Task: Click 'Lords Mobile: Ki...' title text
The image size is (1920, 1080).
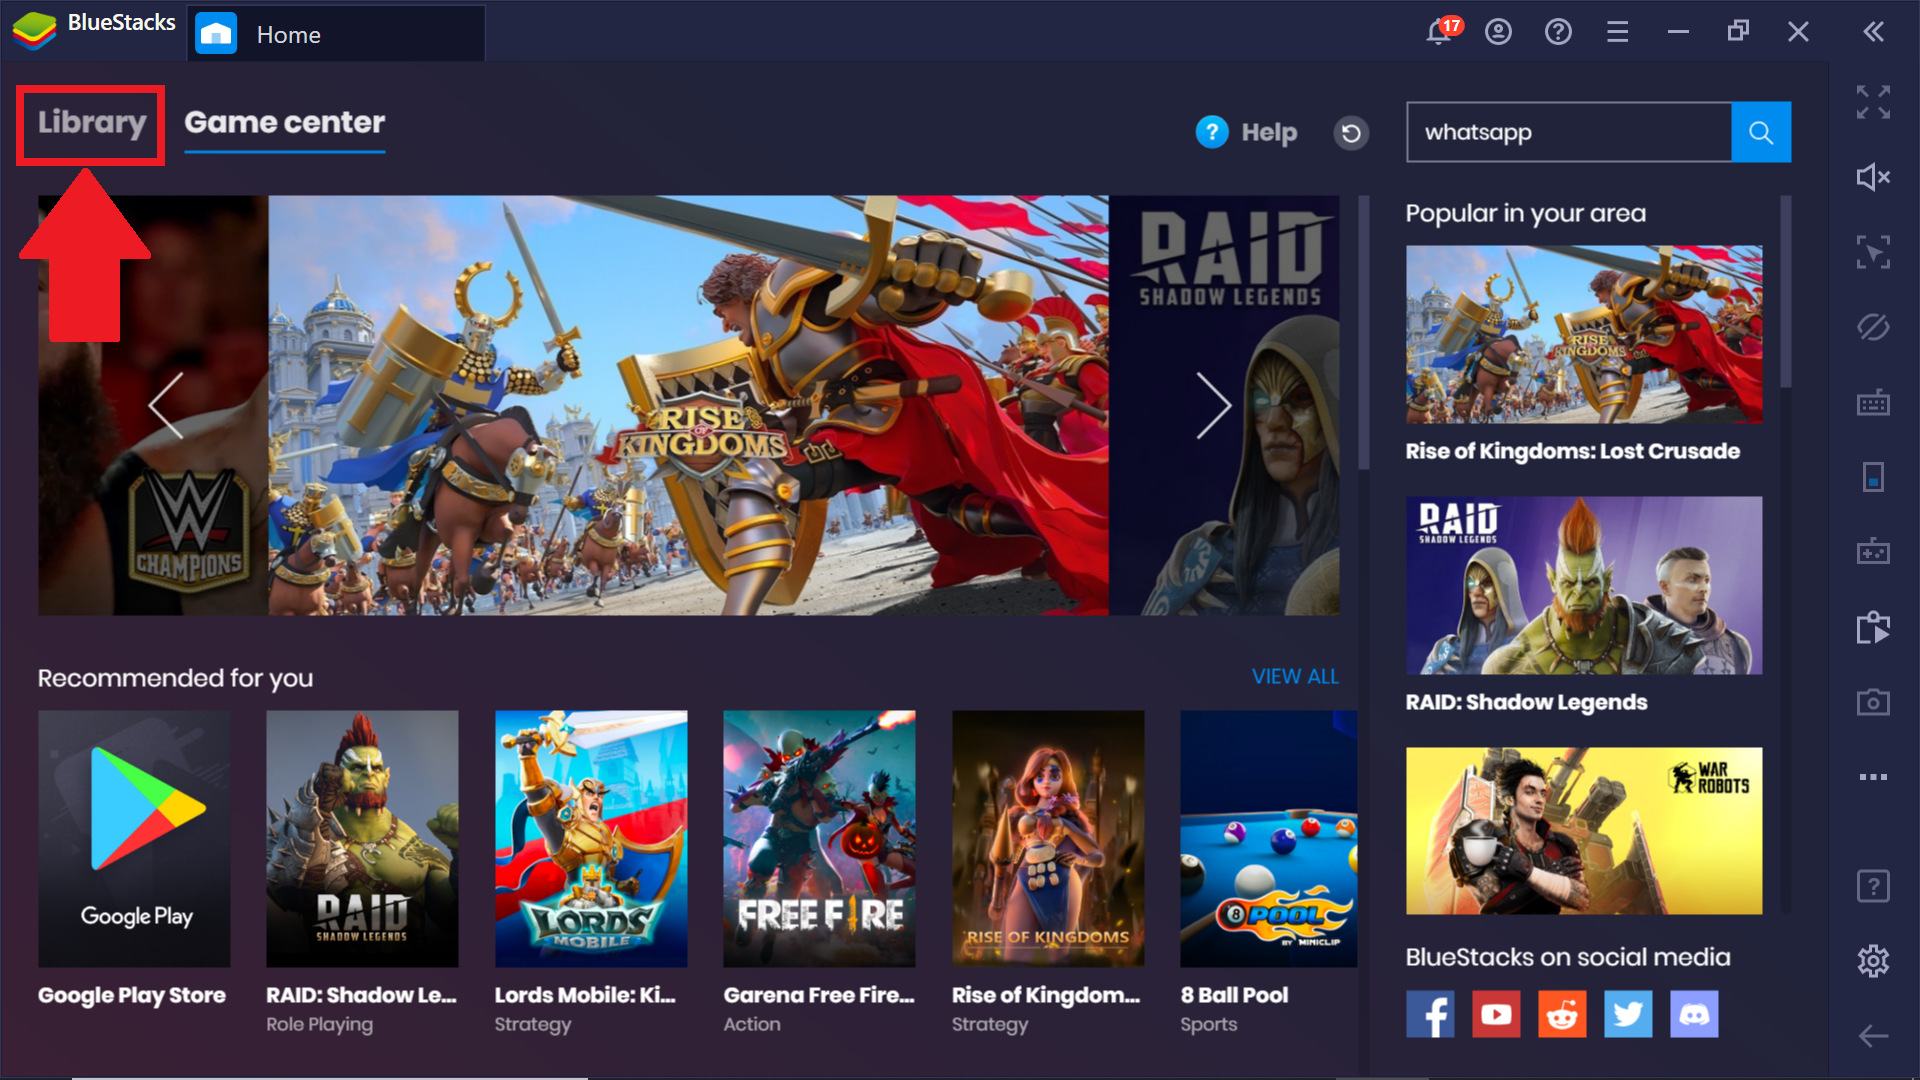Action: coord(585,995)
